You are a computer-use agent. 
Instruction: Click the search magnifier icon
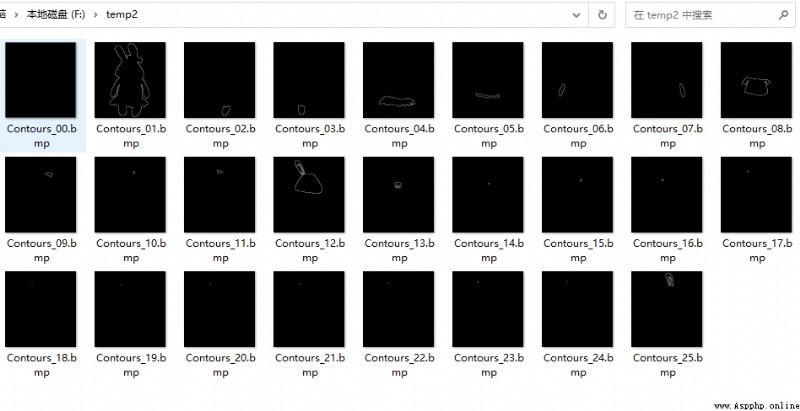pos(783,15)
